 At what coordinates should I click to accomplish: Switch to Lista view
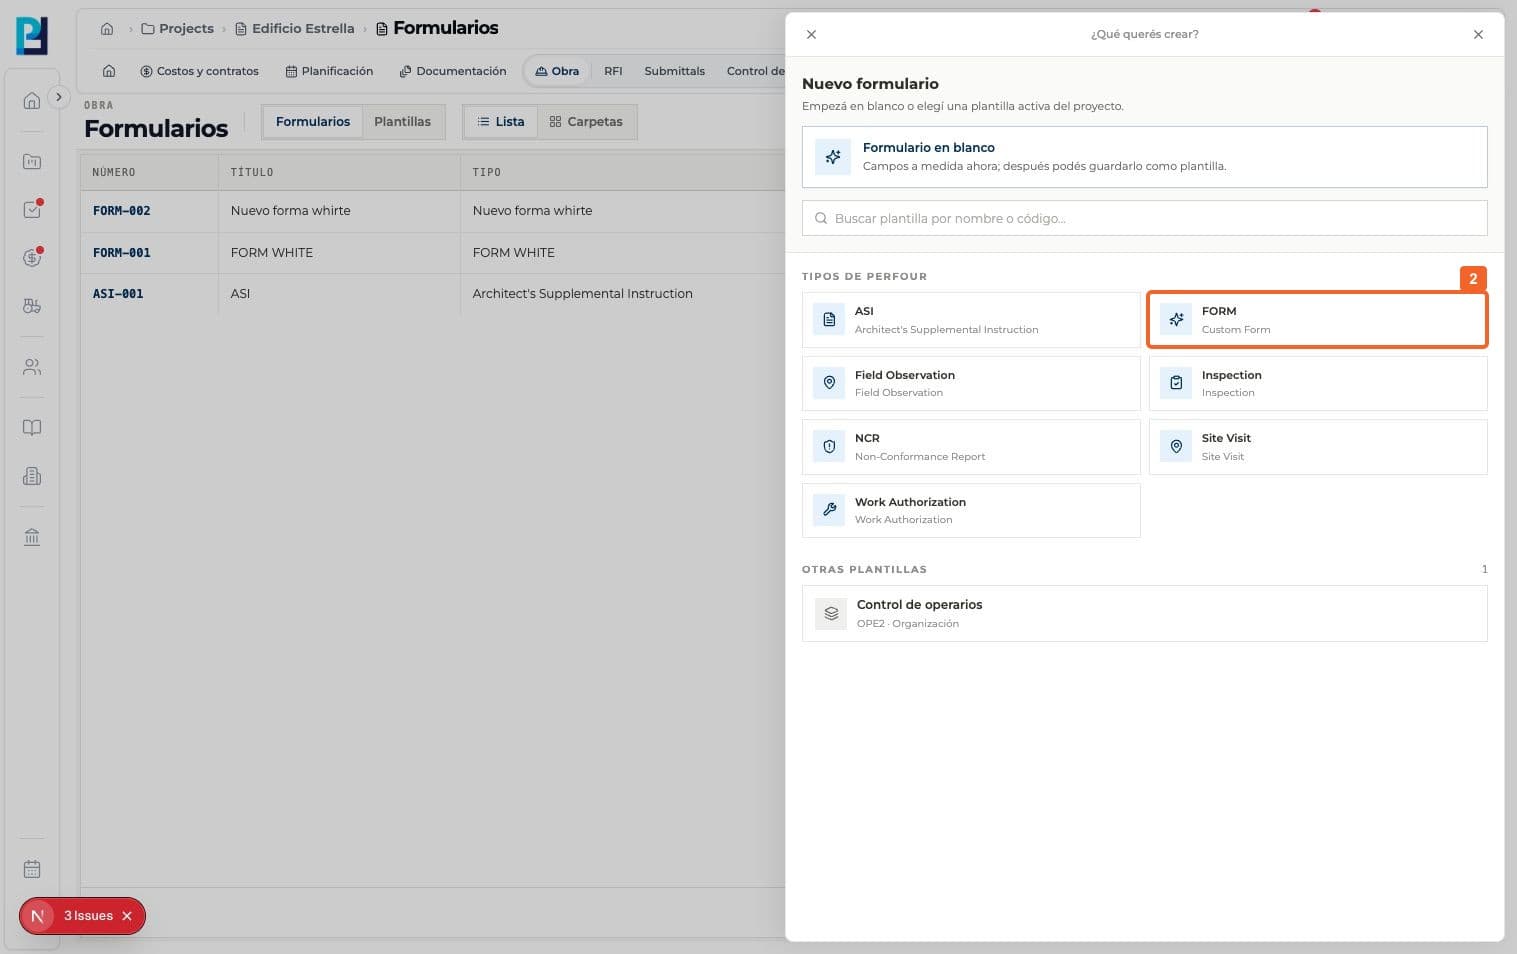(x=501, y=122)
